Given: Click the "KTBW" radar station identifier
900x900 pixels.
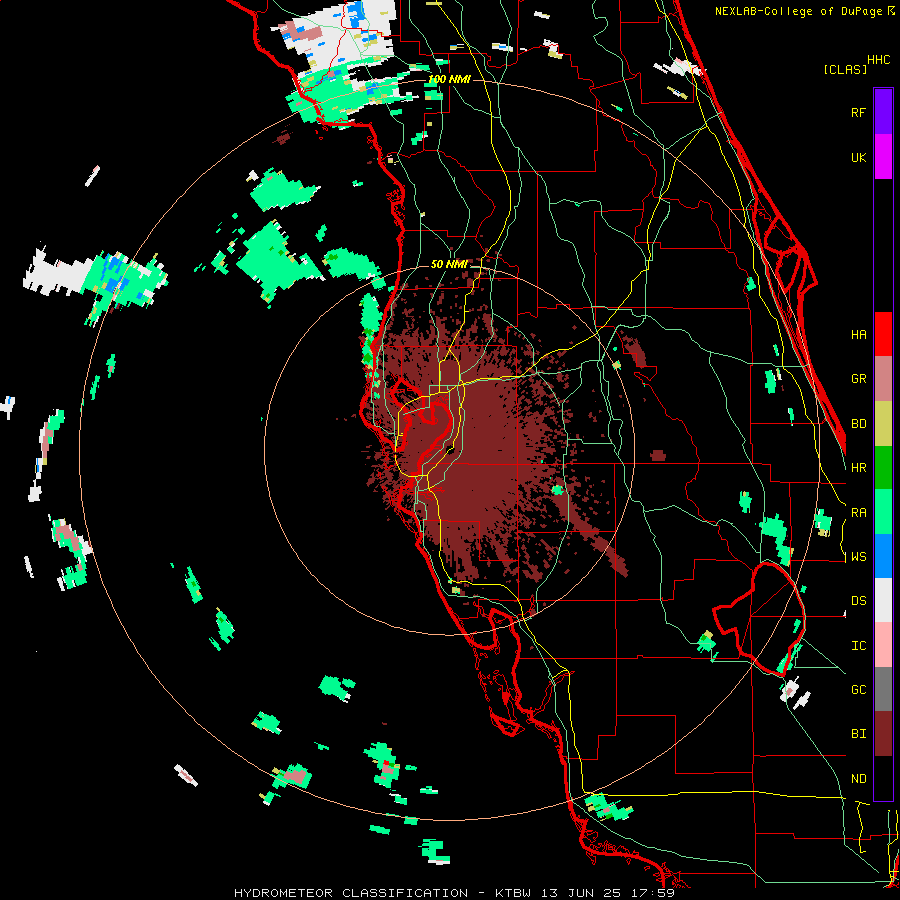Looking at the screenshot, I should 513,893.
